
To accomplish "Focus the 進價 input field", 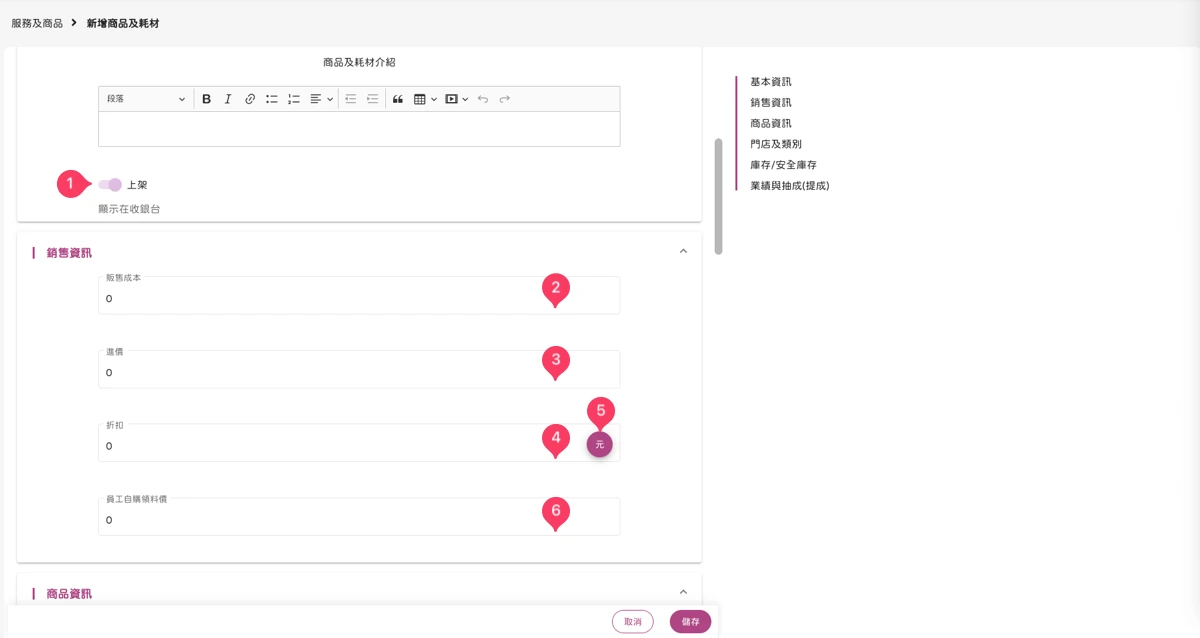I will click(x=359, y=369).
